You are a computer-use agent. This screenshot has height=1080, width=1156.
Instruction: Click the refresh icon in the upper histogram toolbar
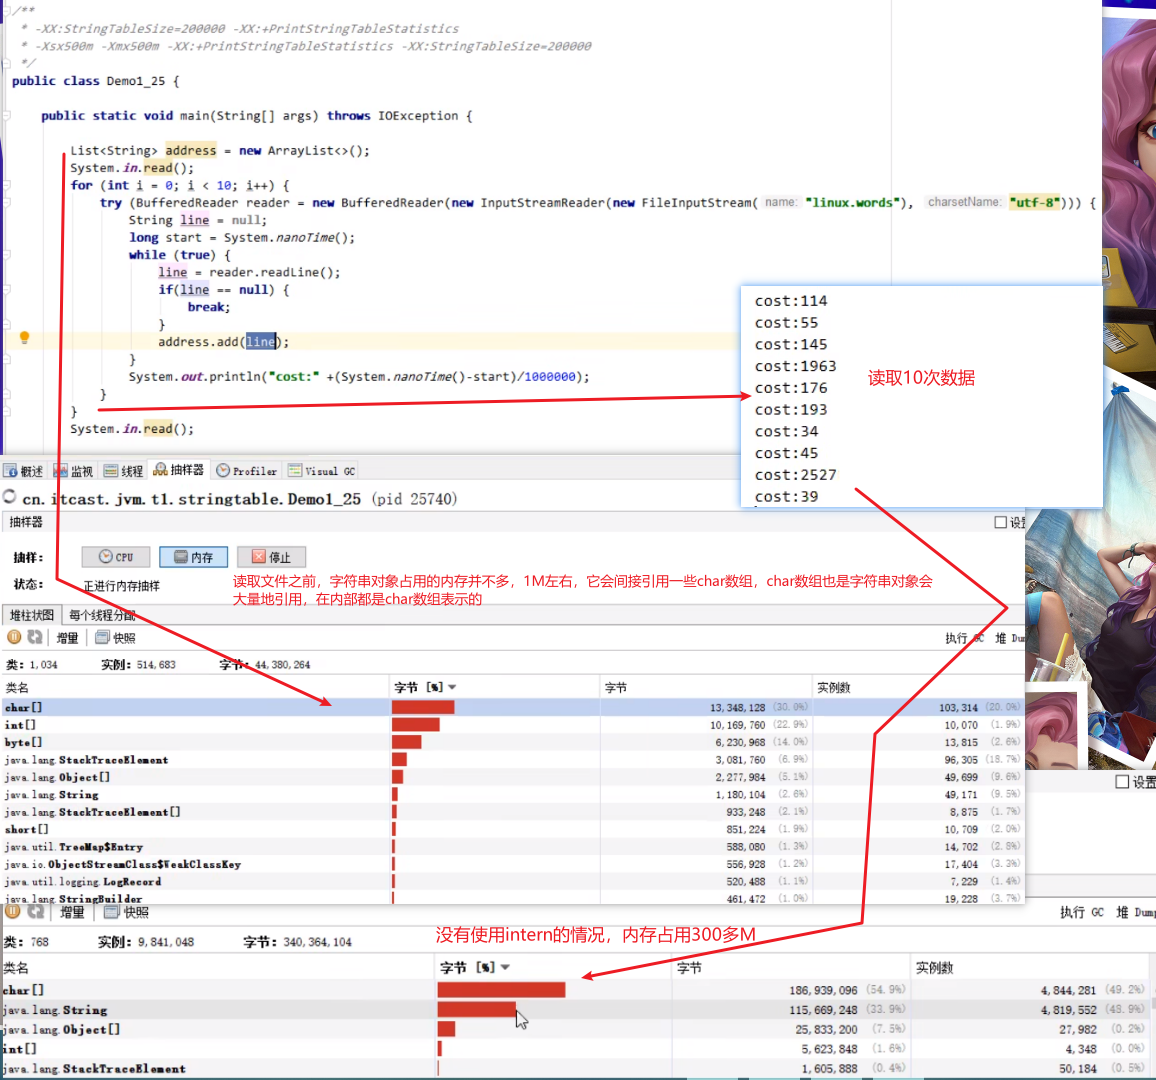pos(35,637)
